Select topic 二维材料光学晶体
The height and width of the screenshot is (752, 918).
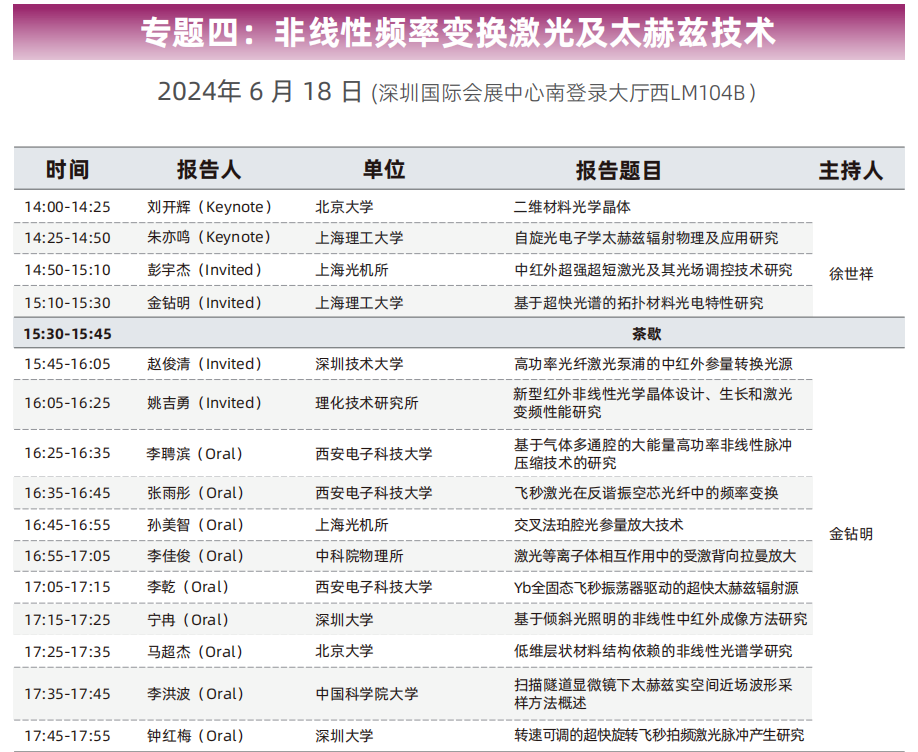(x=572, y=207)
